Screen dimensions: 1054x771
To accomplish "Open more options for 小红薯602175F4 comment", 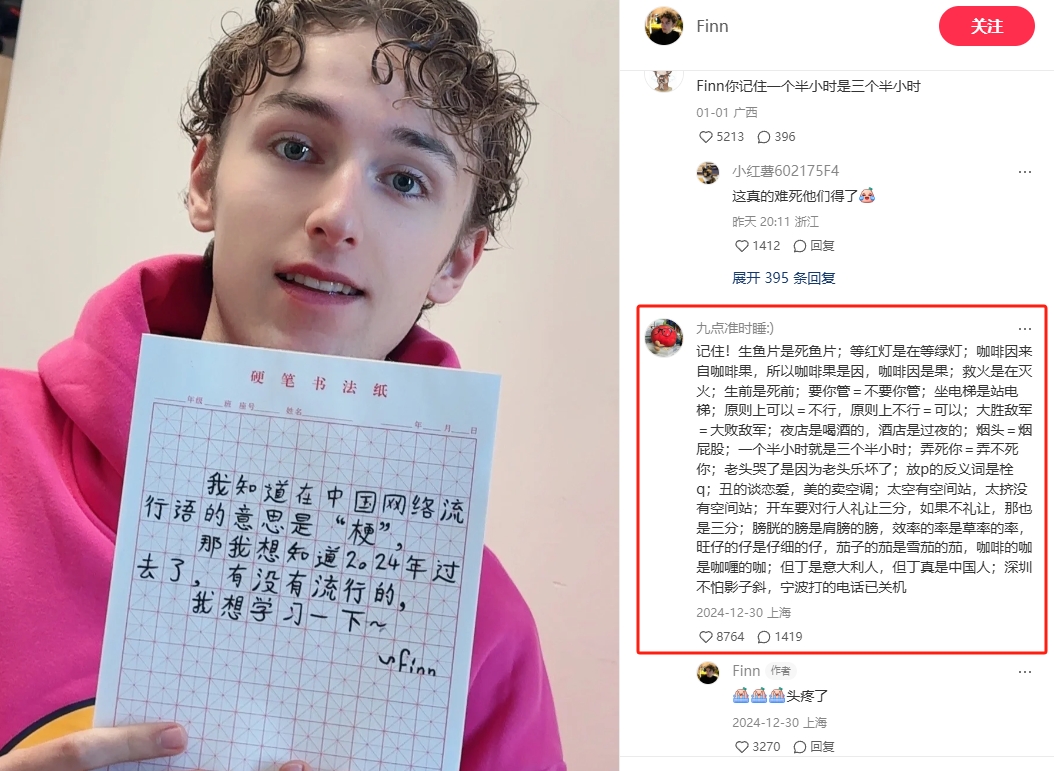I will click(x=1024, y=171).
